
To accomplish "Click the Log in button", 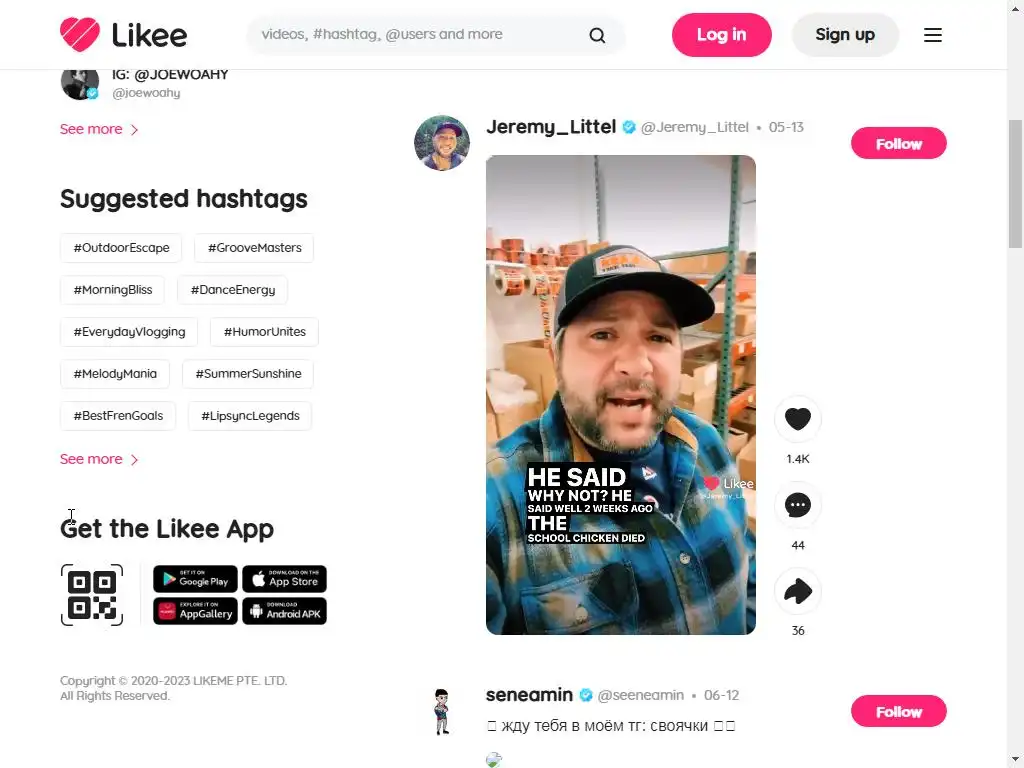I will (721, 35).
